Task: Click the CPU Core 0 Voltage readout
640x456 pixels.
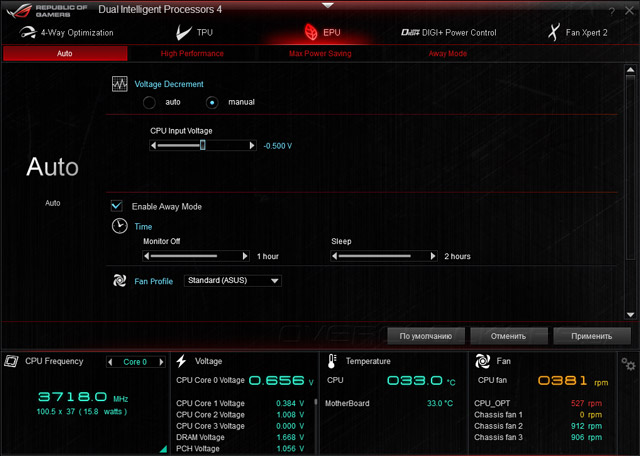Action: point(282,381)
